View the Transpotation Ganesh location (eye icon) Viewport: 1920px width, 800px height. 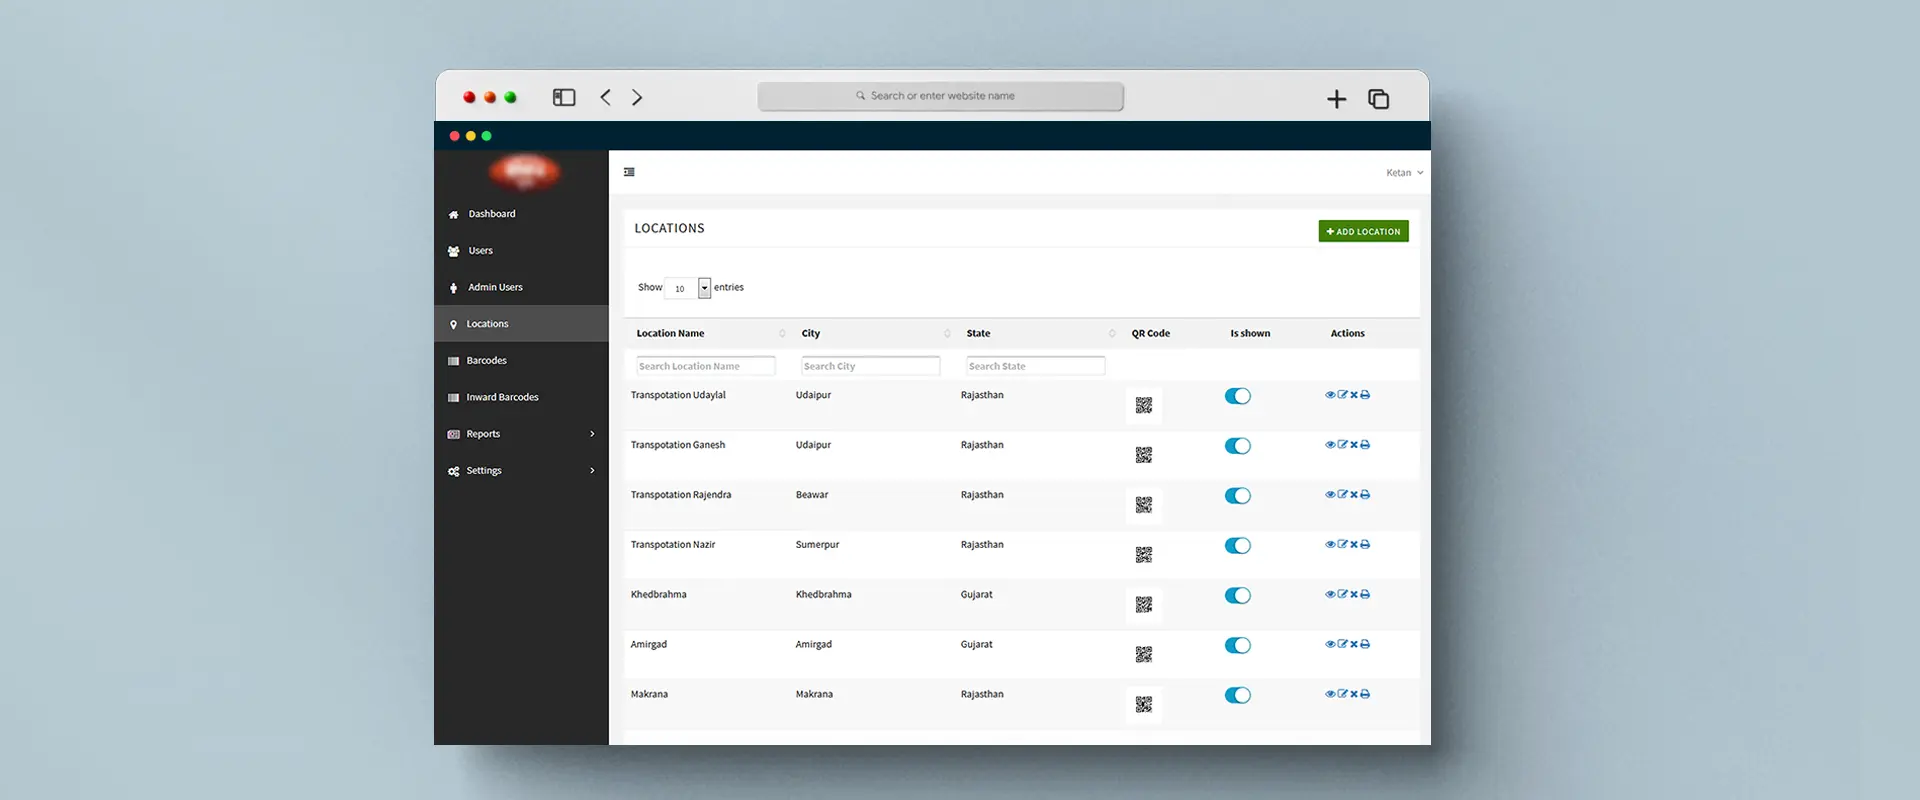[x=1330, y=445]
